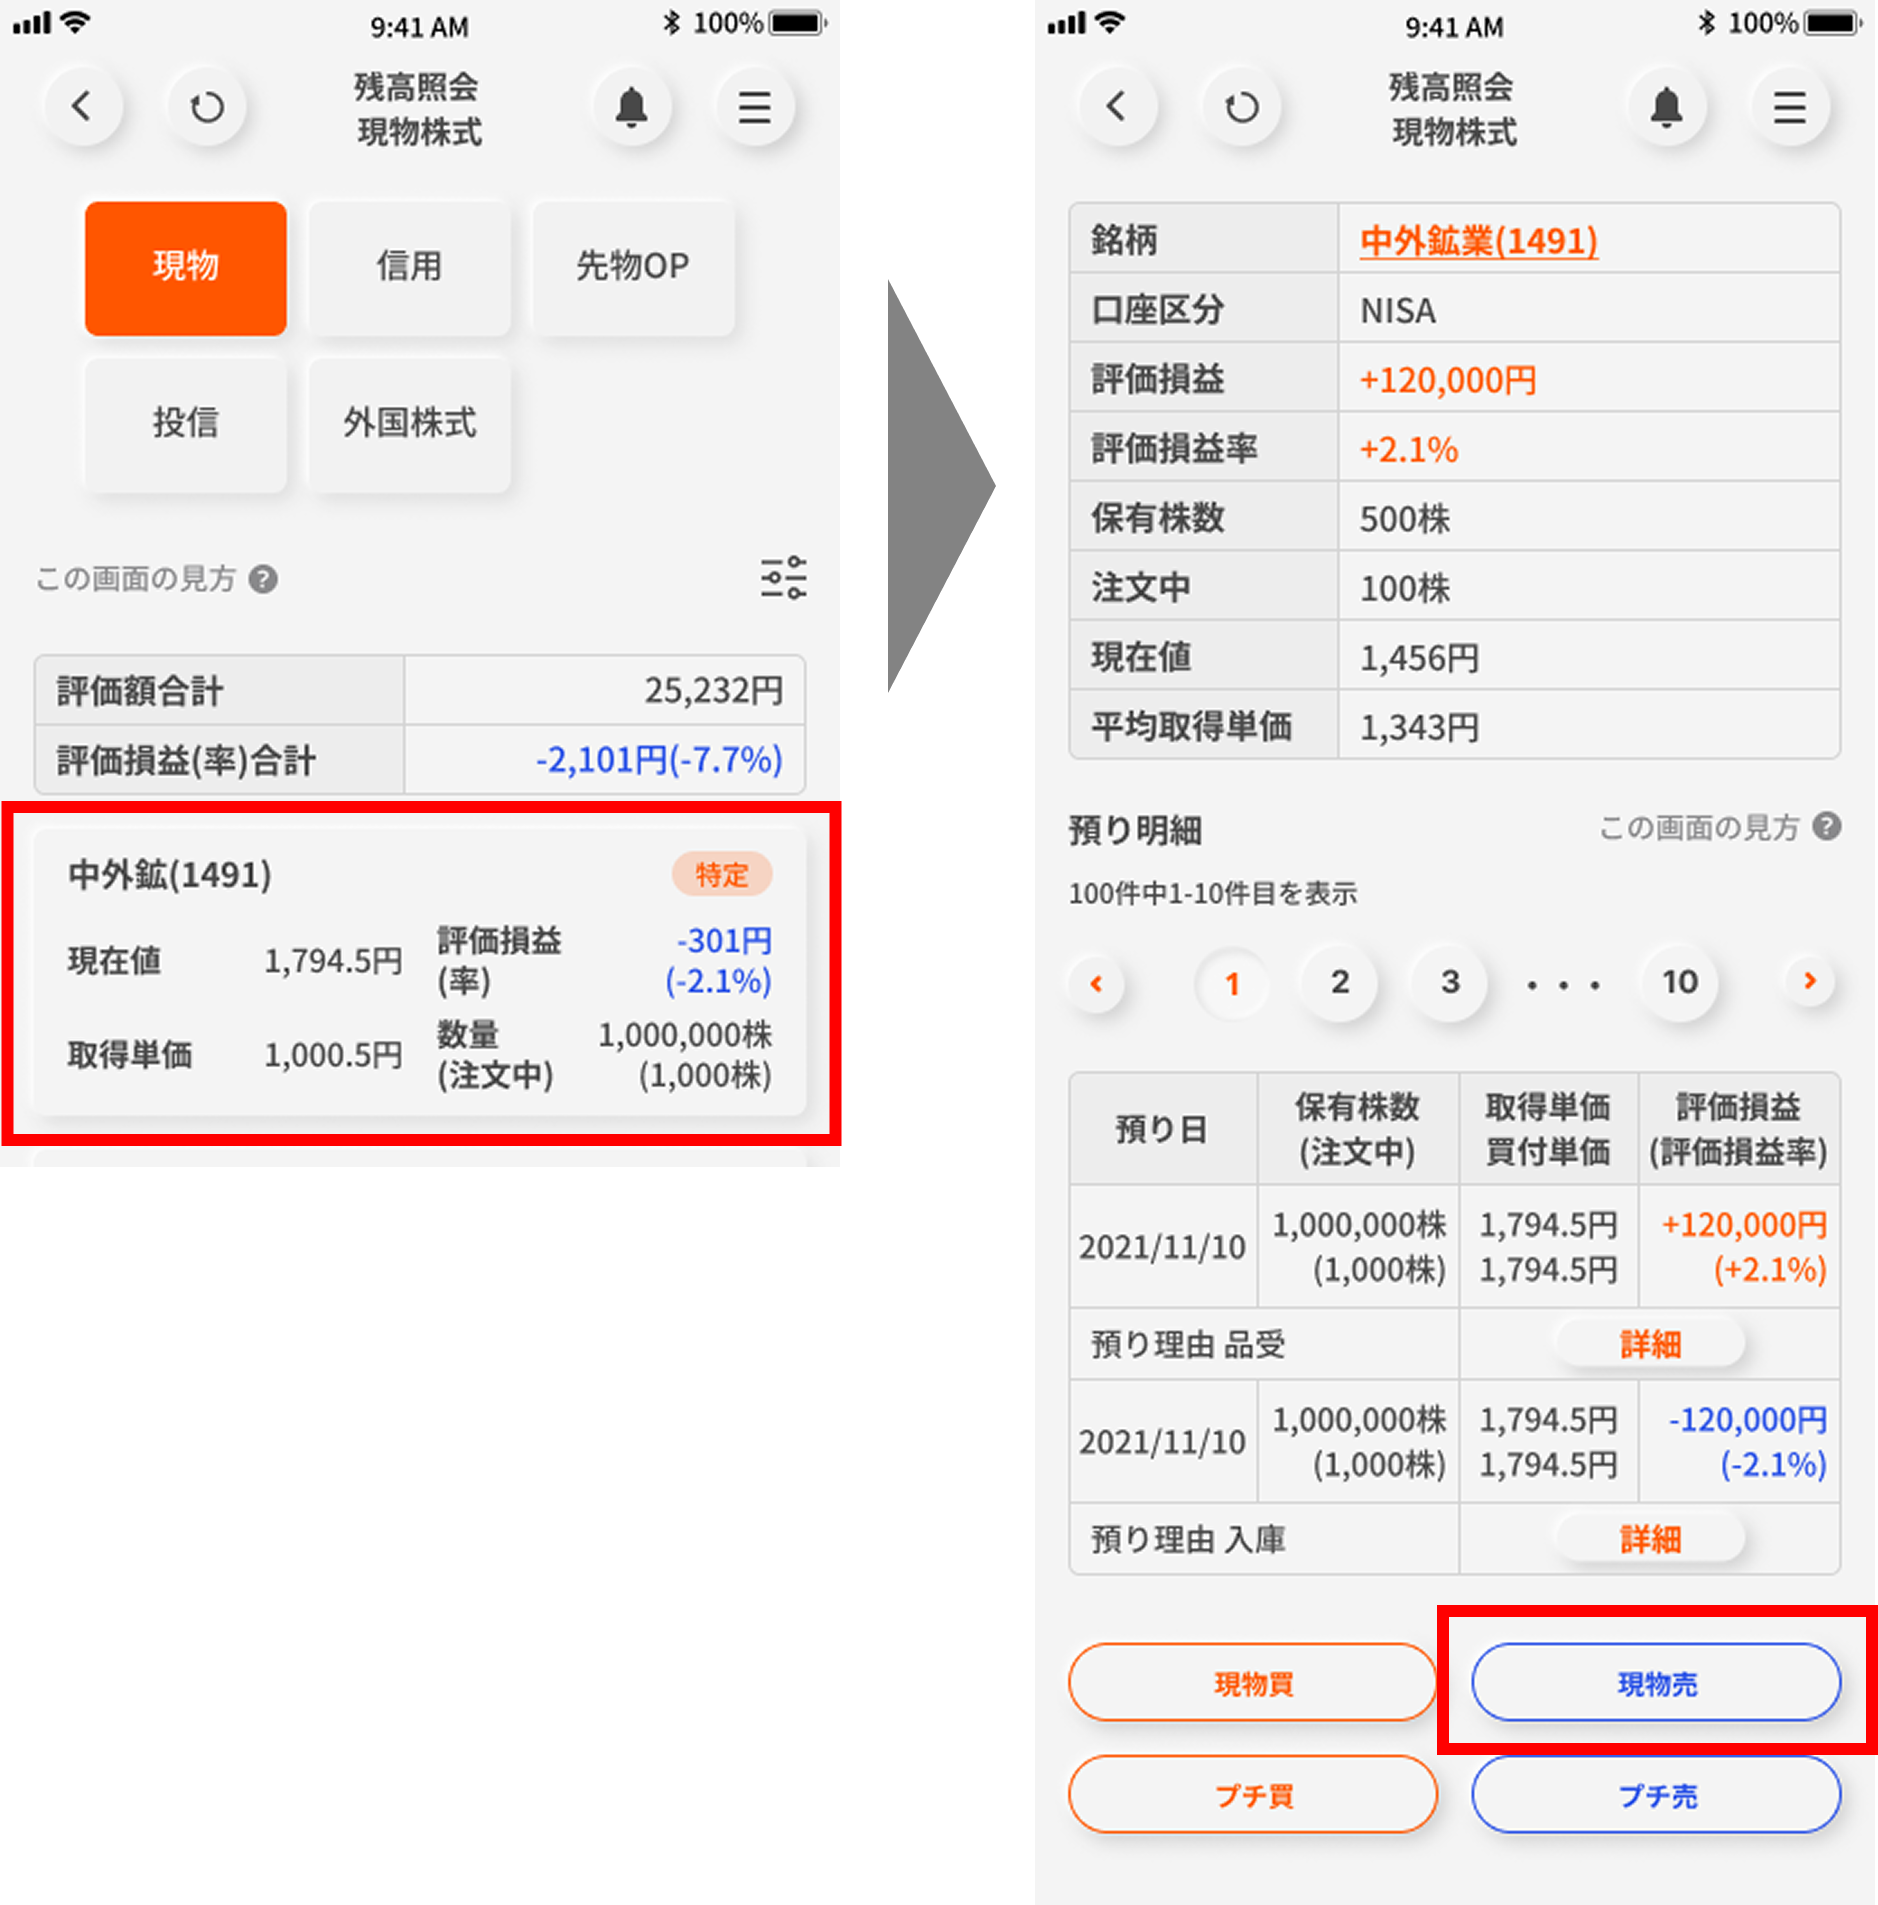Switch to the 投信 category tab
1878x1905 pixels.
click(186, 423)
